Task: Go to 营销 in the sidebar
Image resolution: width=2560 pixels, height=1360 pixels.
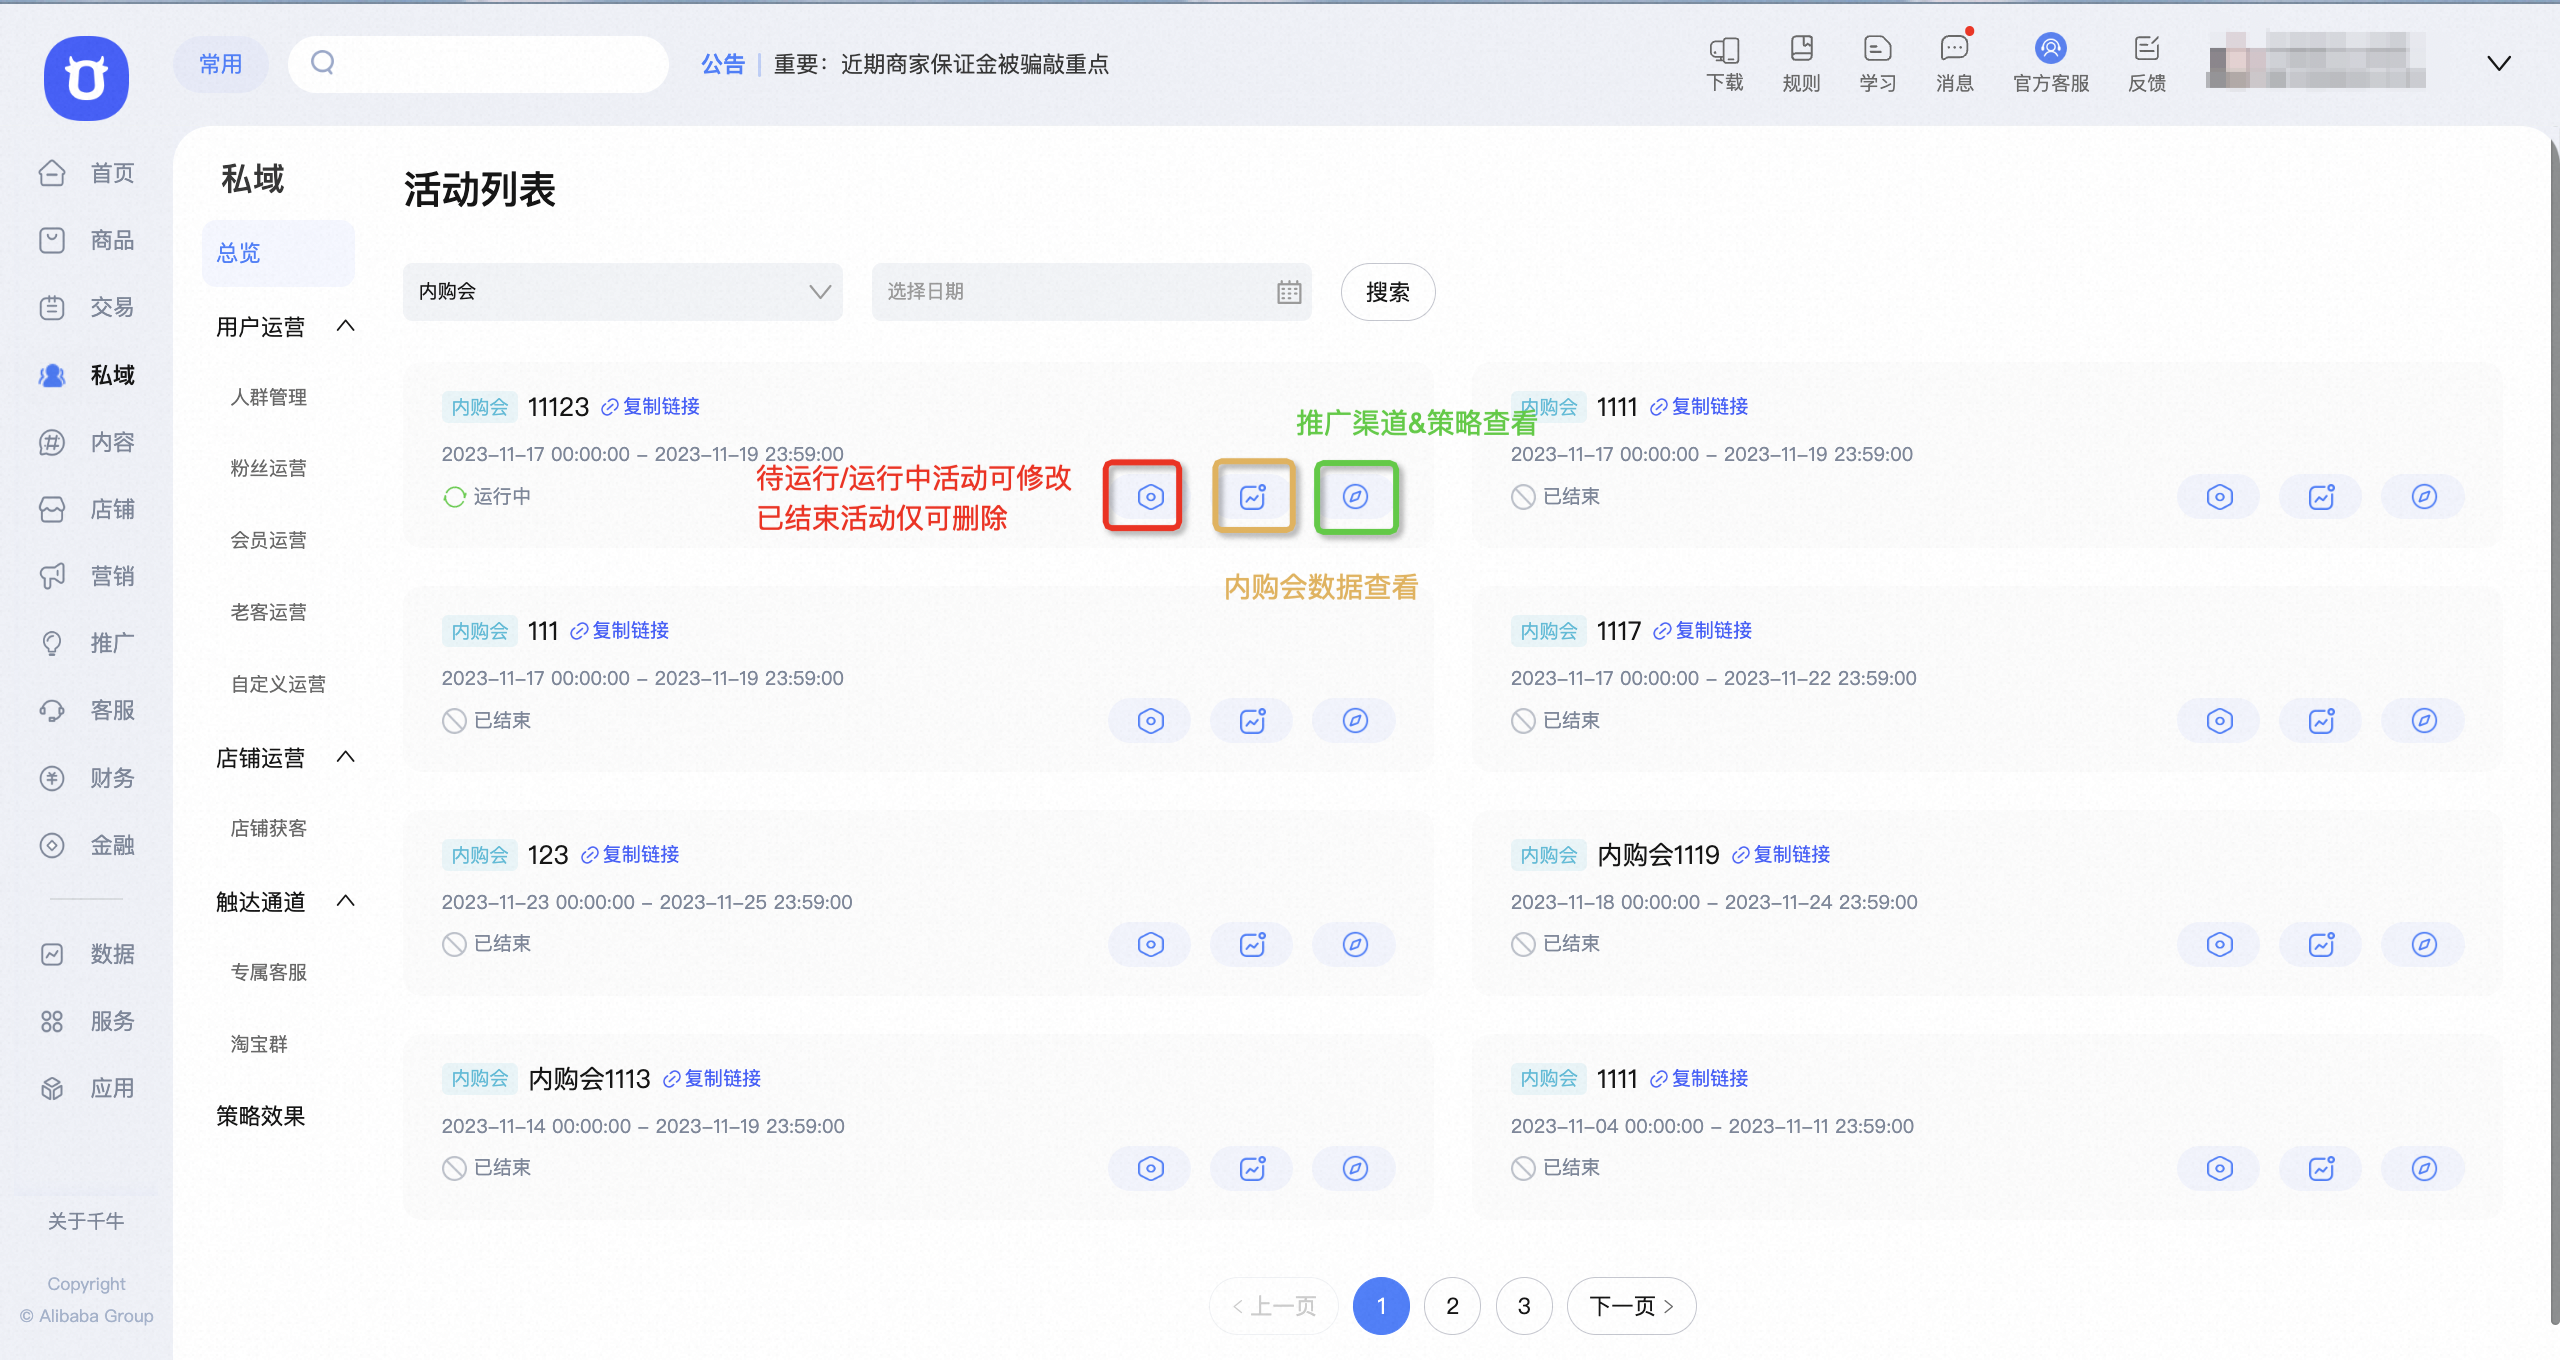Action: (x=87, y=576)
